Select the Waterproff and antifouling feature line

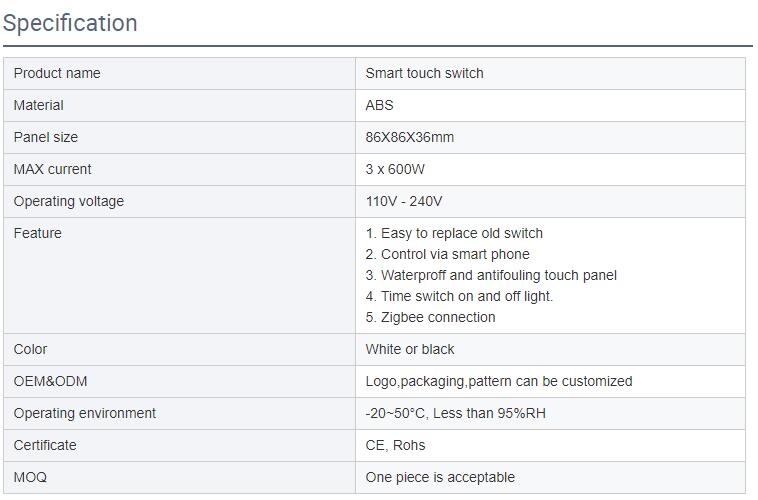491,275
